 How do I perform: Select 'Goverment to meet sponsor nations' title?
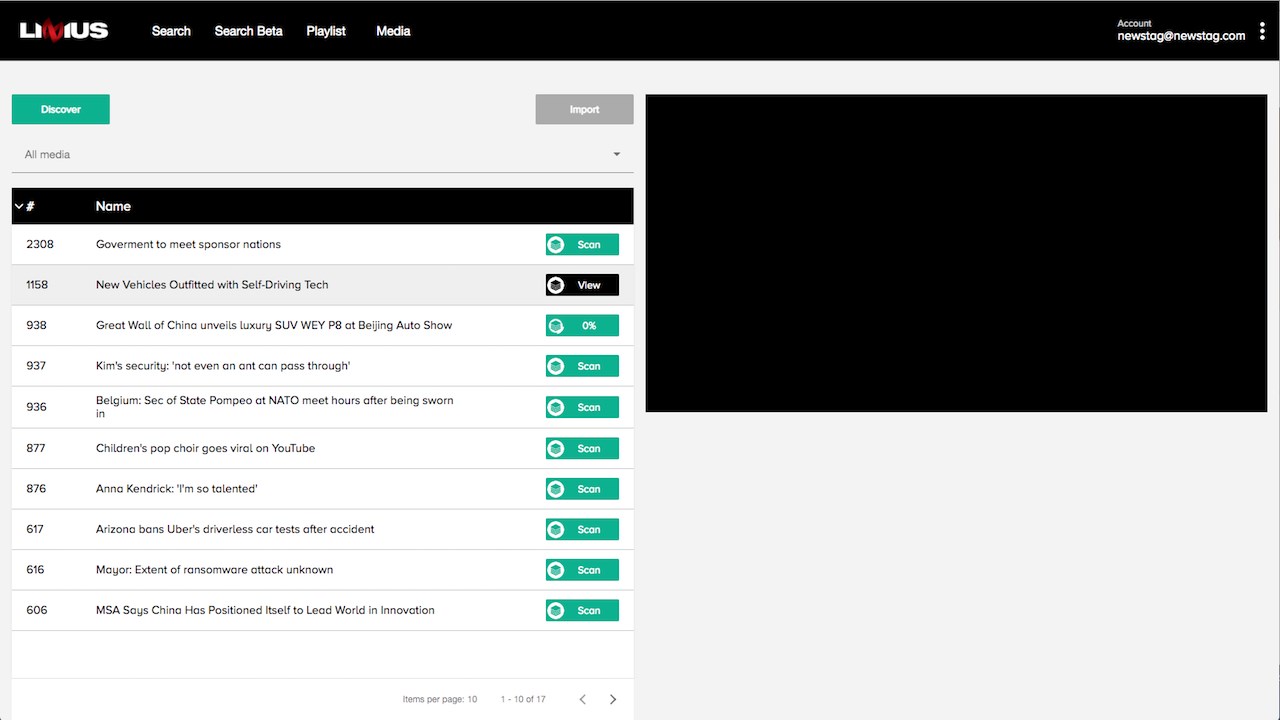click(188, 244)
